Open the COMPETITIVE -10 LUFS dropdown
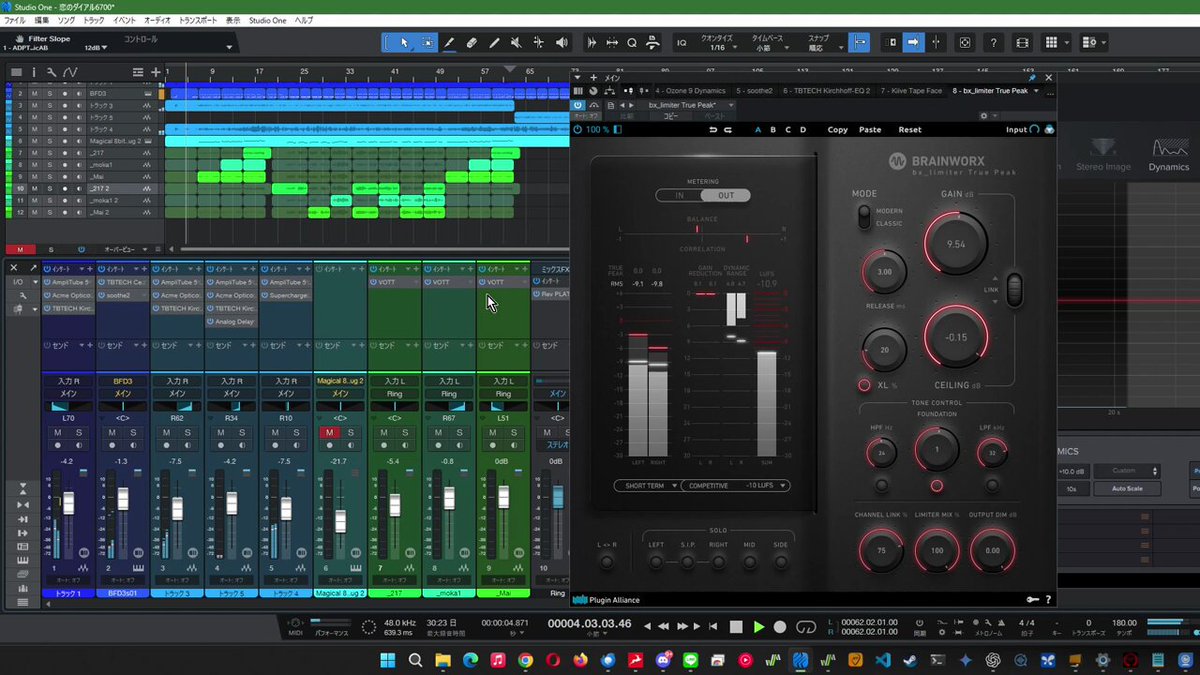The height and width of the screenshot is (675, 1200). pyautogui.click(x=735, y=485)
